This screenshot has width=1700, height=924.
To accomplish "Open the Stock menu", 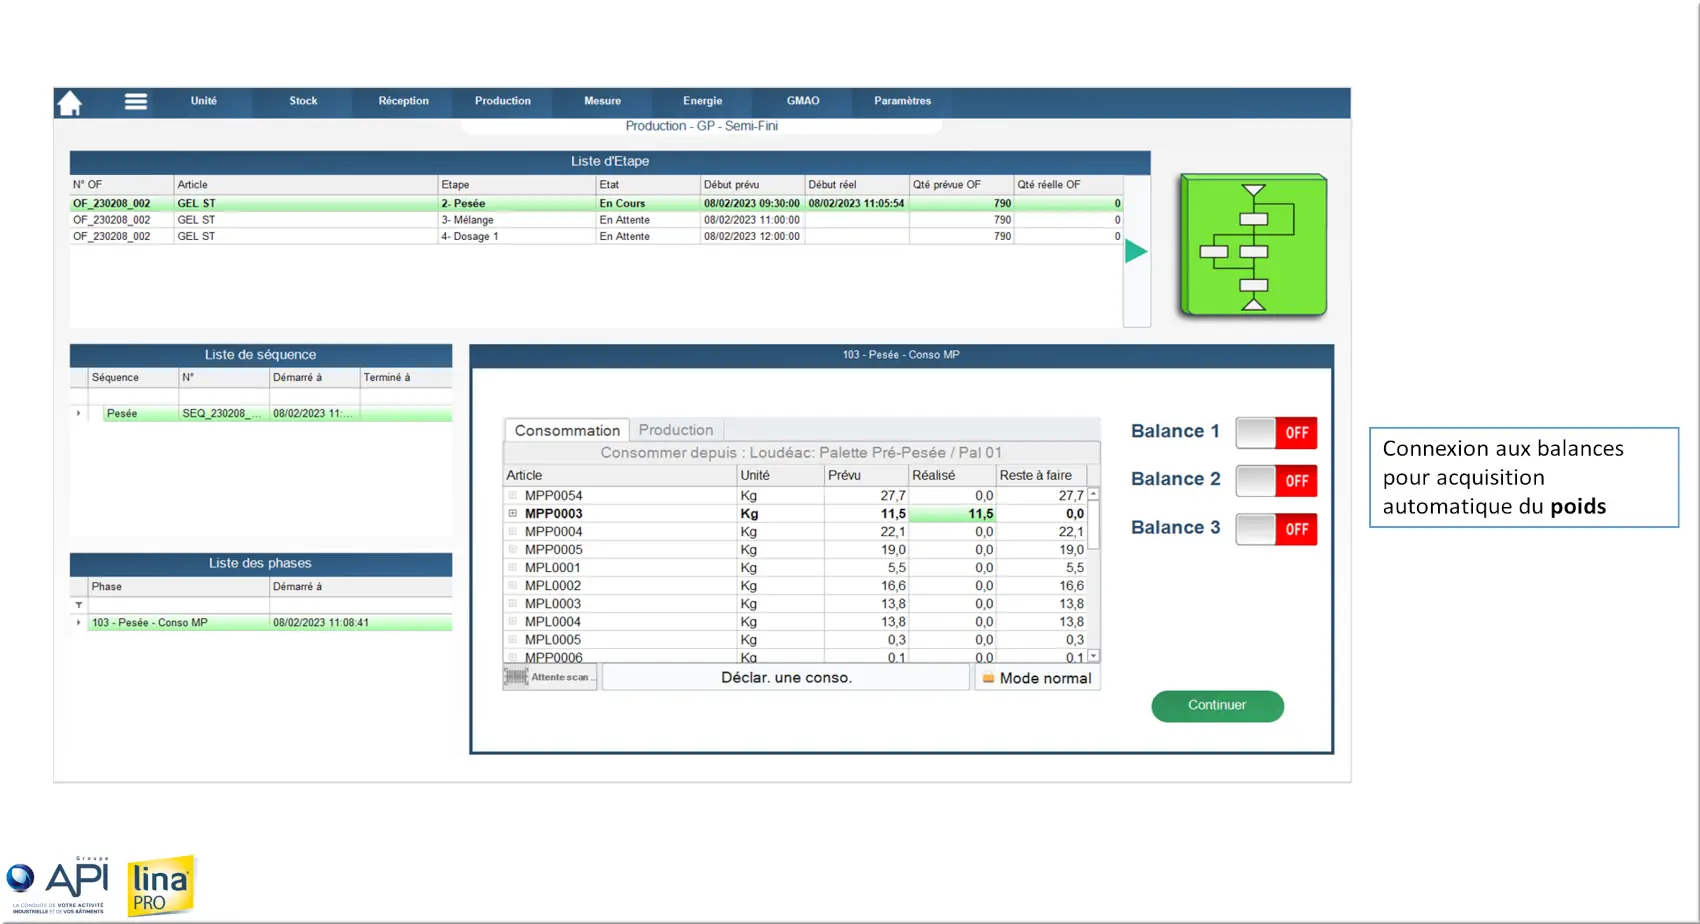I will pyautogui.click(x=303, y=101).
